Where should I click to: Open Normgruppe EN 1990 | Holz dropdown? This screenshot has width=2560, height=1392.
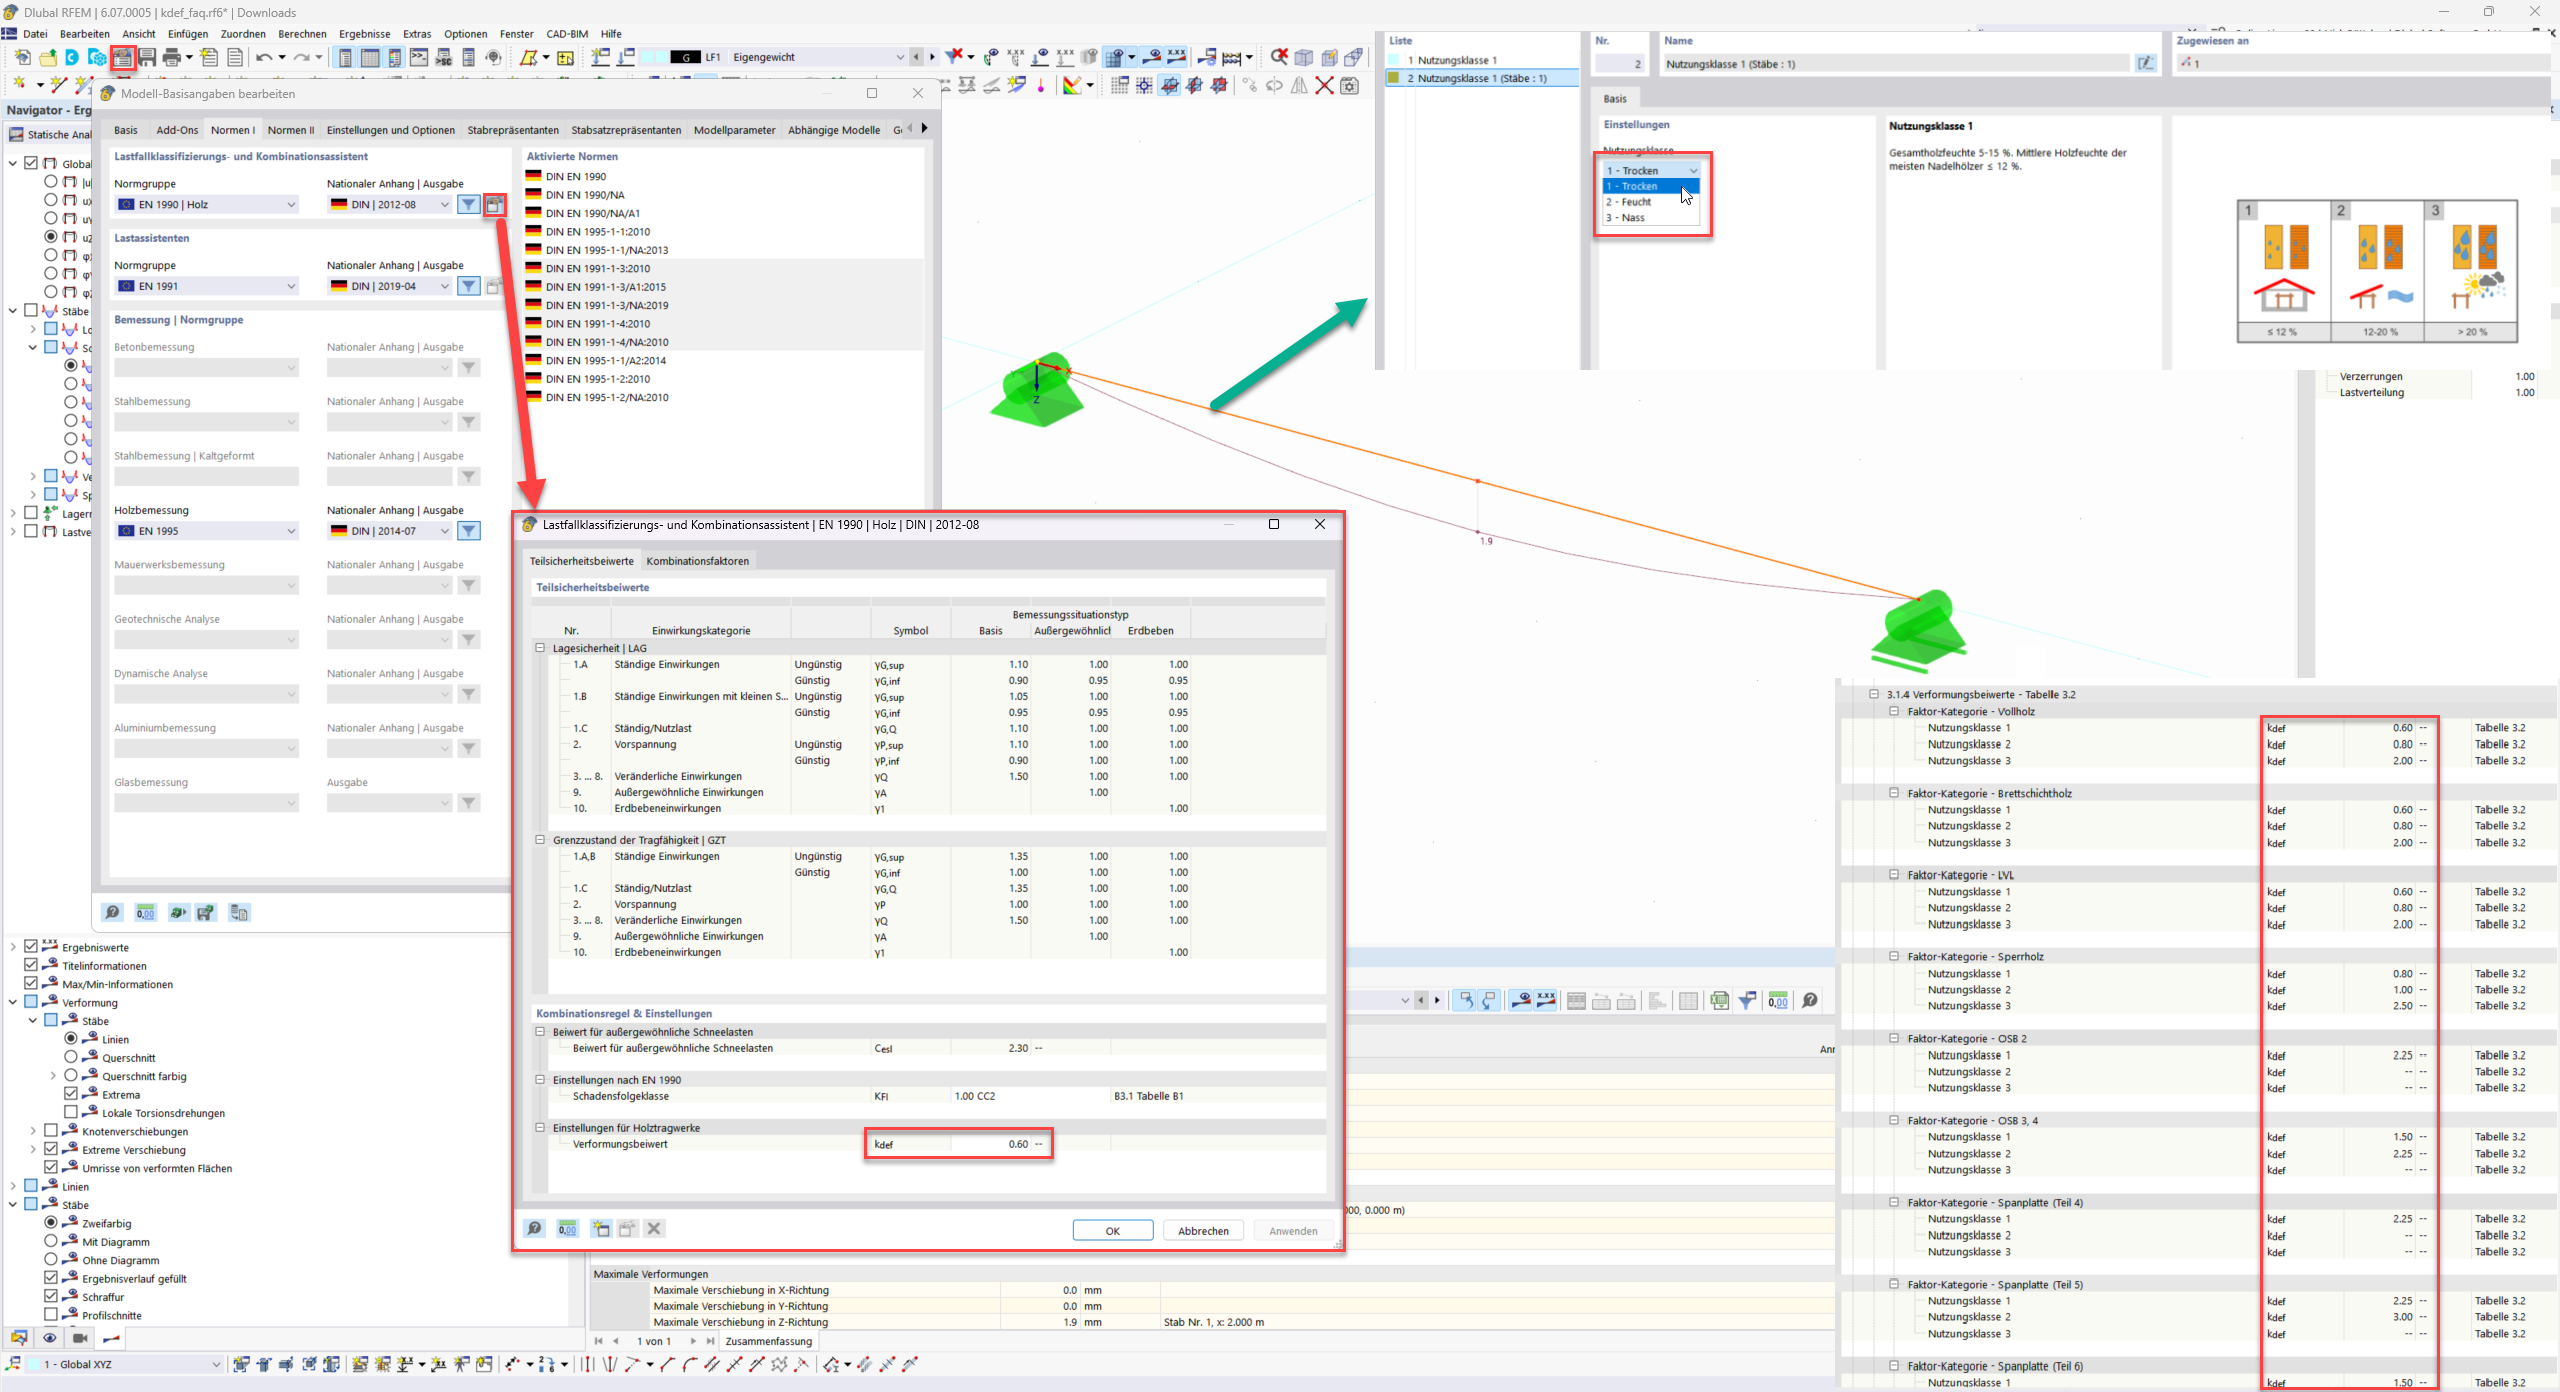[x=207, y=204]
